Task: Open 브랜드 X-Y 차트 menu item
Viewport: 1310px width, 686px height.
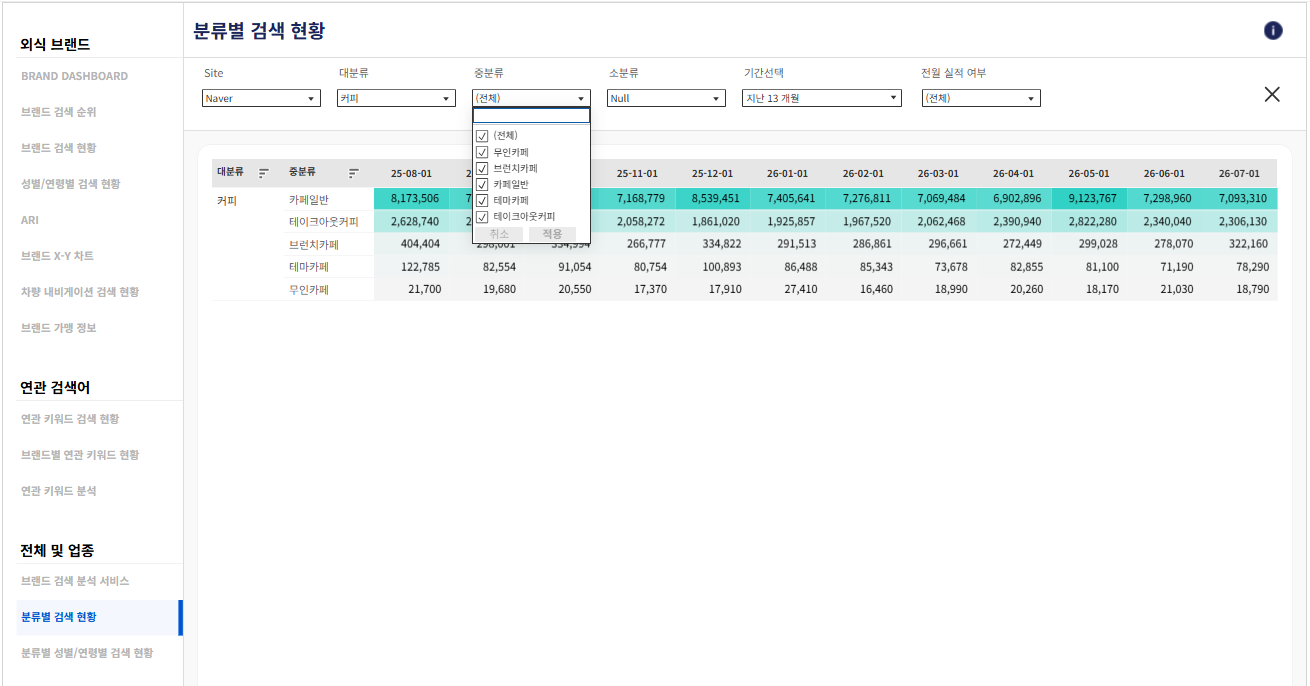Action: click(57, 256)
